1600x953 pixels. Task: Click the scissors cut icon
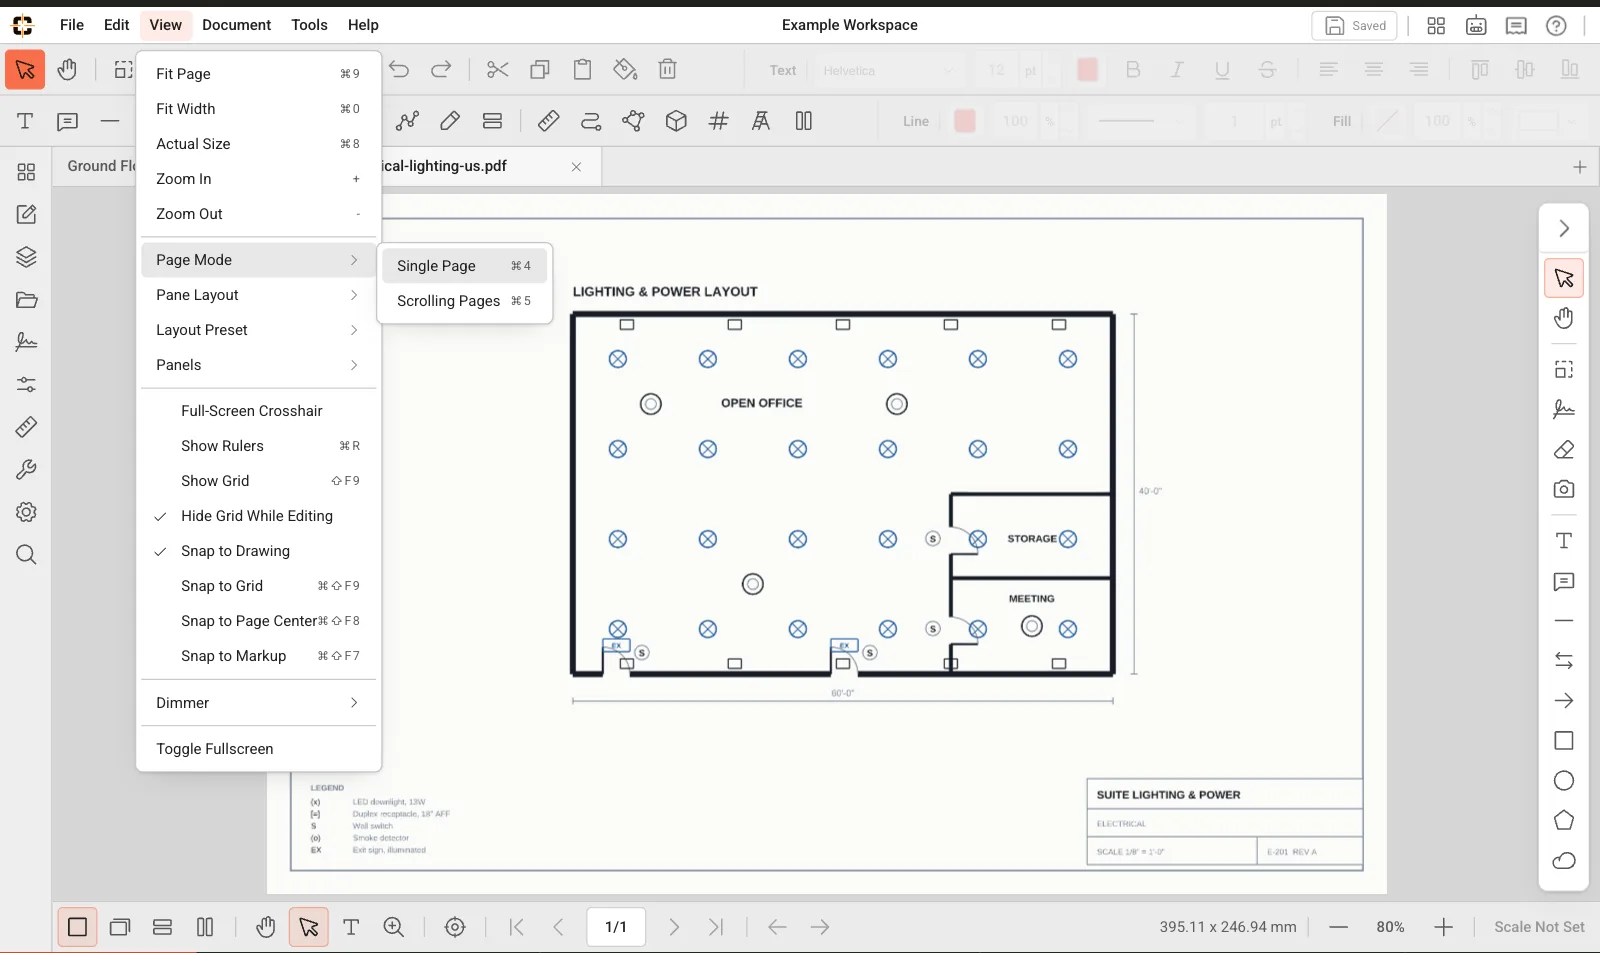point(497,70)
